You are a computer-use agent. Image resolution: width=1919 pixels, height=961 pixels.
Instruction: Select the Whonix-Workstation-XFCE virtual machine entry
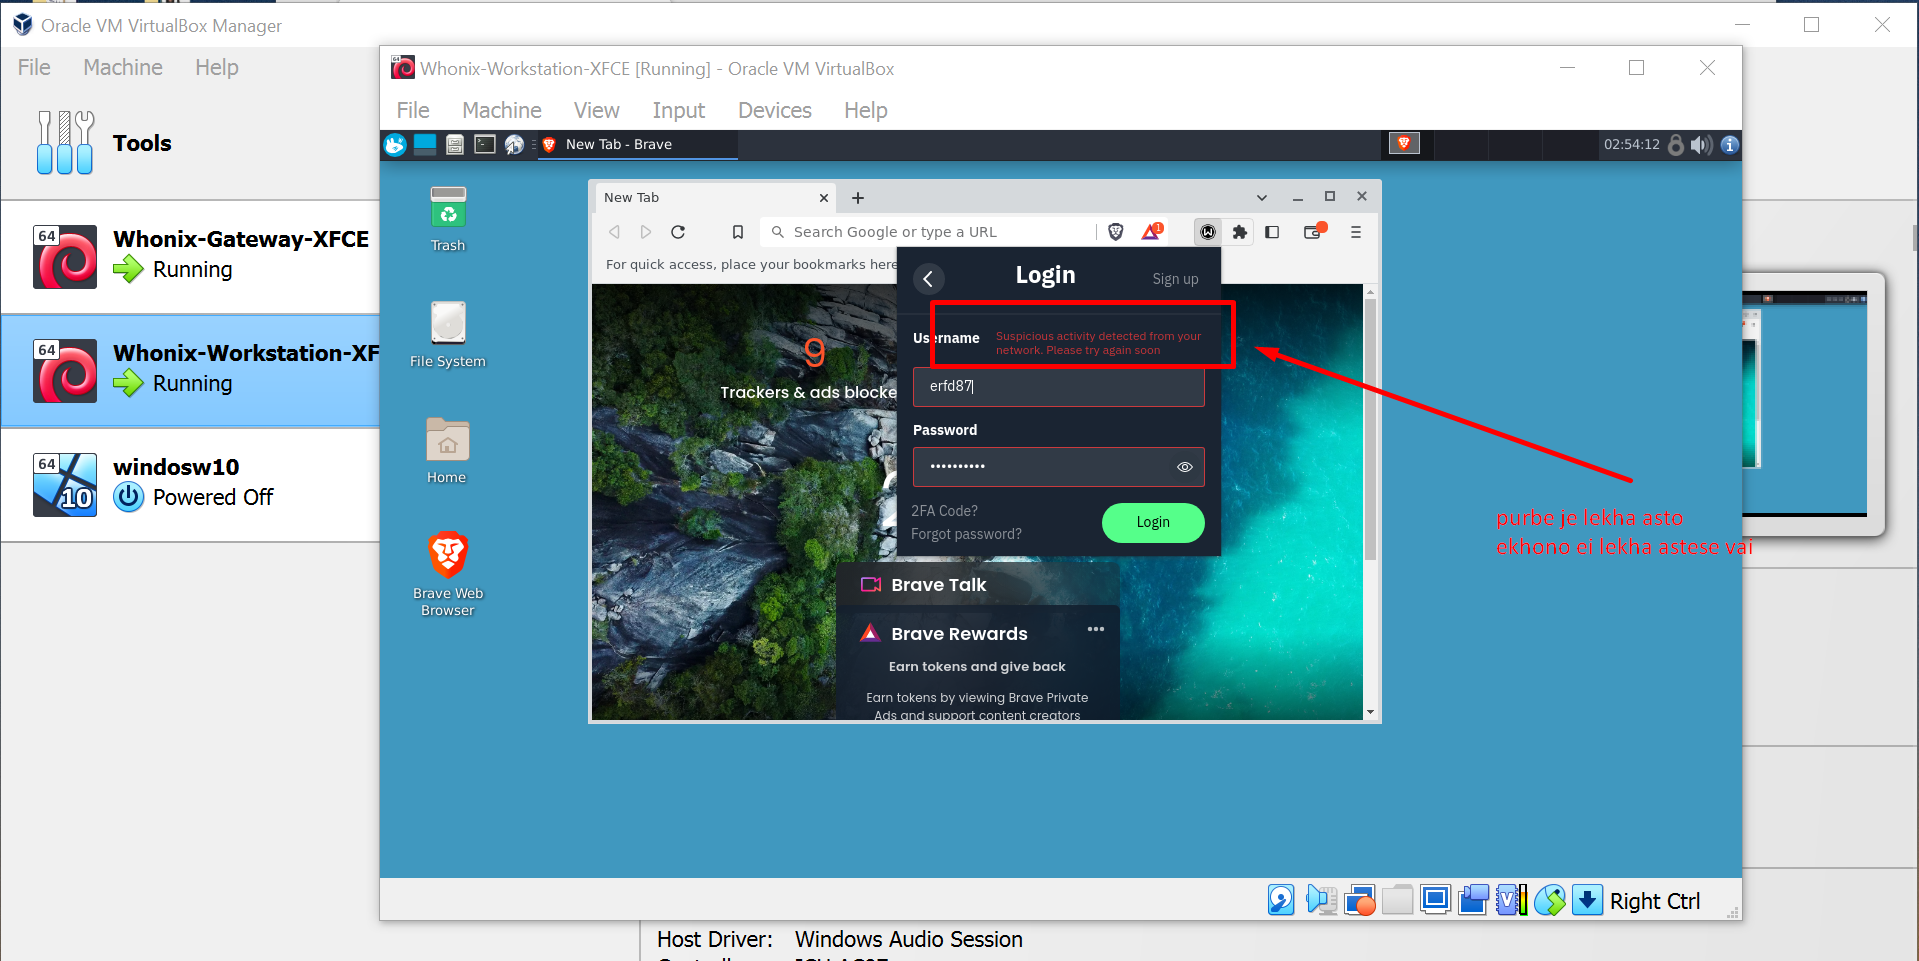[190, 371]
